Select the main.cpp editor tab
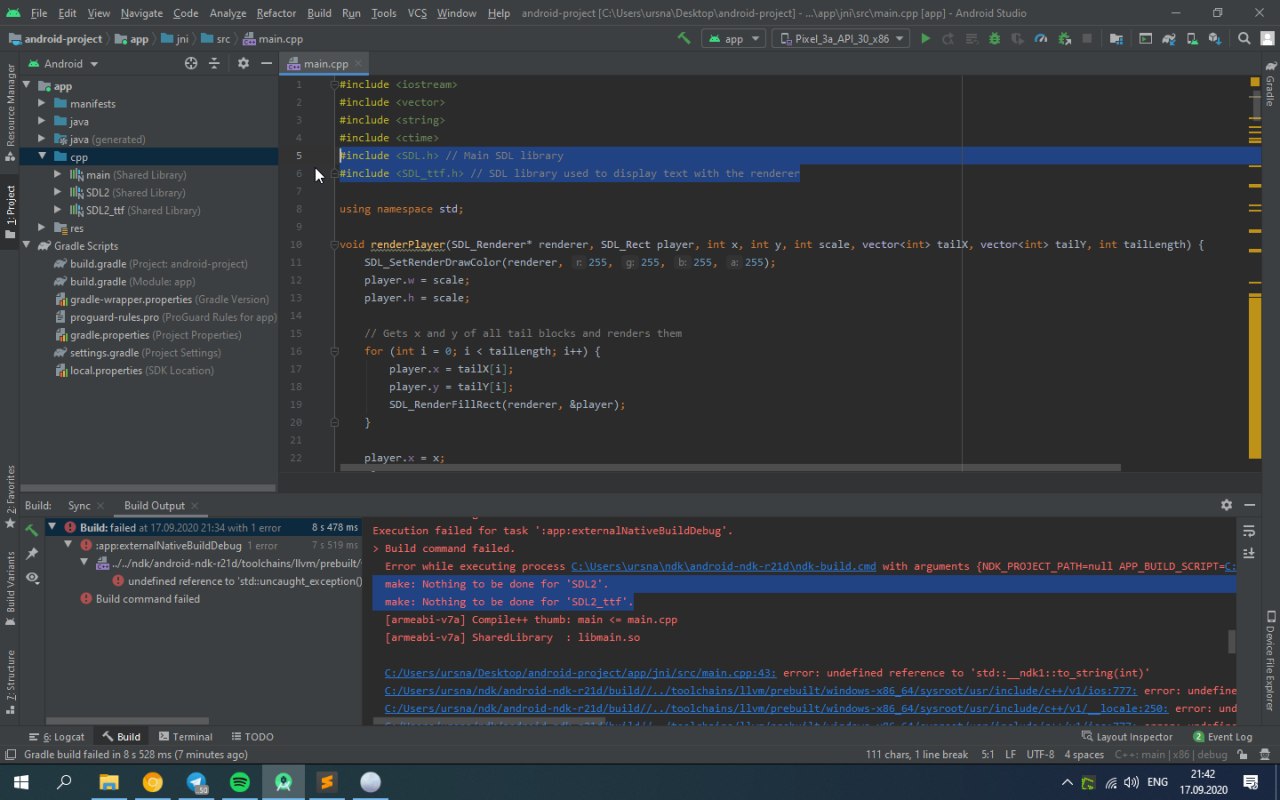The width and height of the screenshot is (1280, 800). [326, 63]
